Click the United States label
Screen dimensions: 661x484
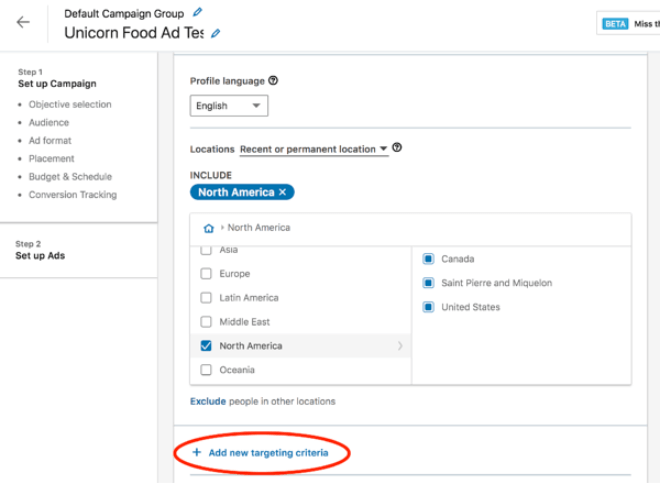(470, 307)
